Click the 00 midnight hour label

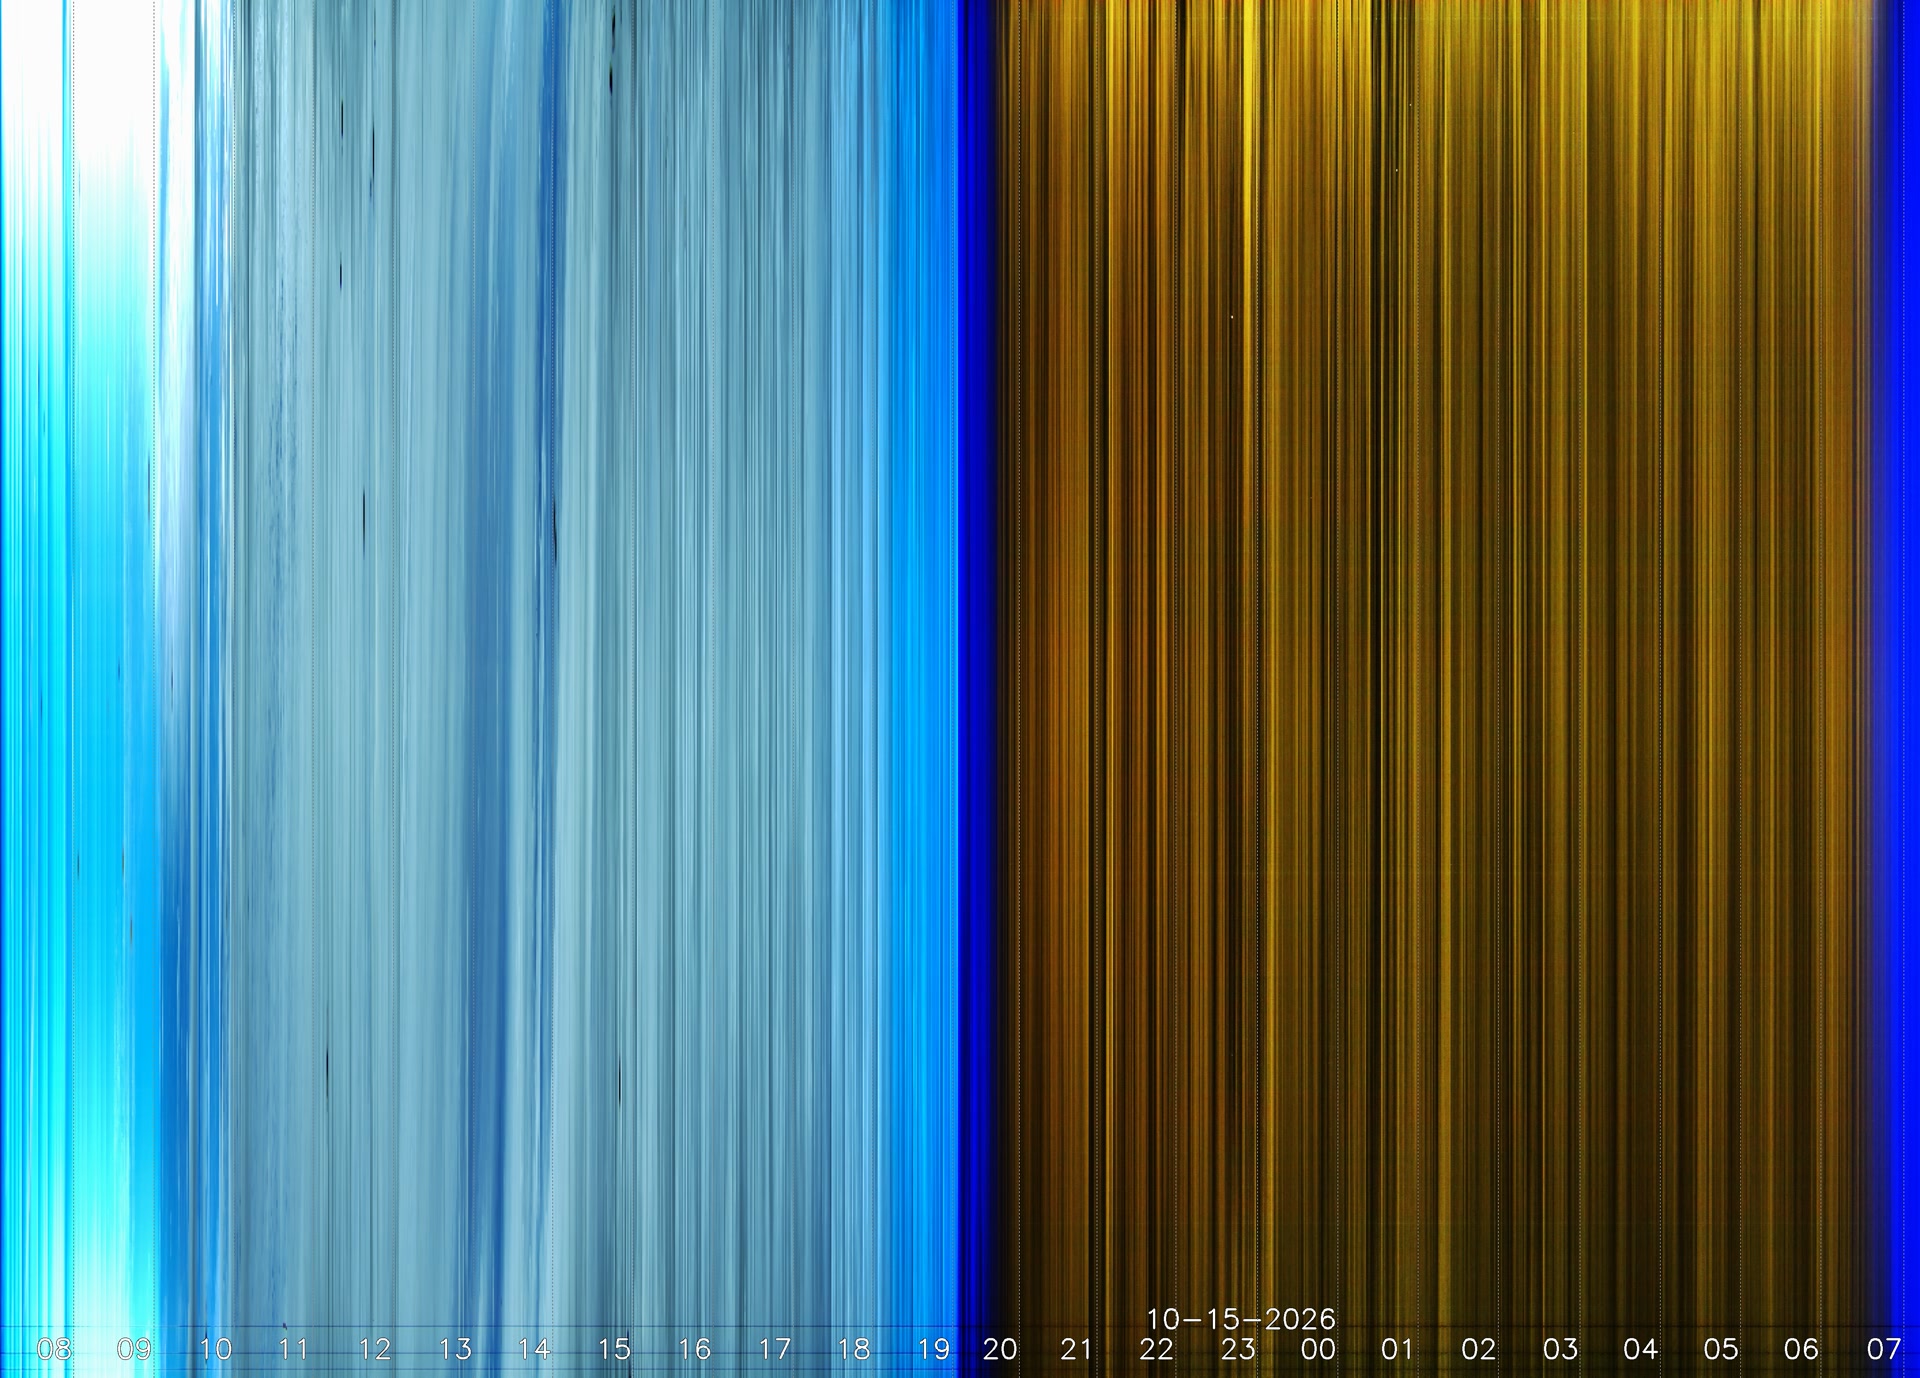pyautogui.click(x=1318, y=1349)
